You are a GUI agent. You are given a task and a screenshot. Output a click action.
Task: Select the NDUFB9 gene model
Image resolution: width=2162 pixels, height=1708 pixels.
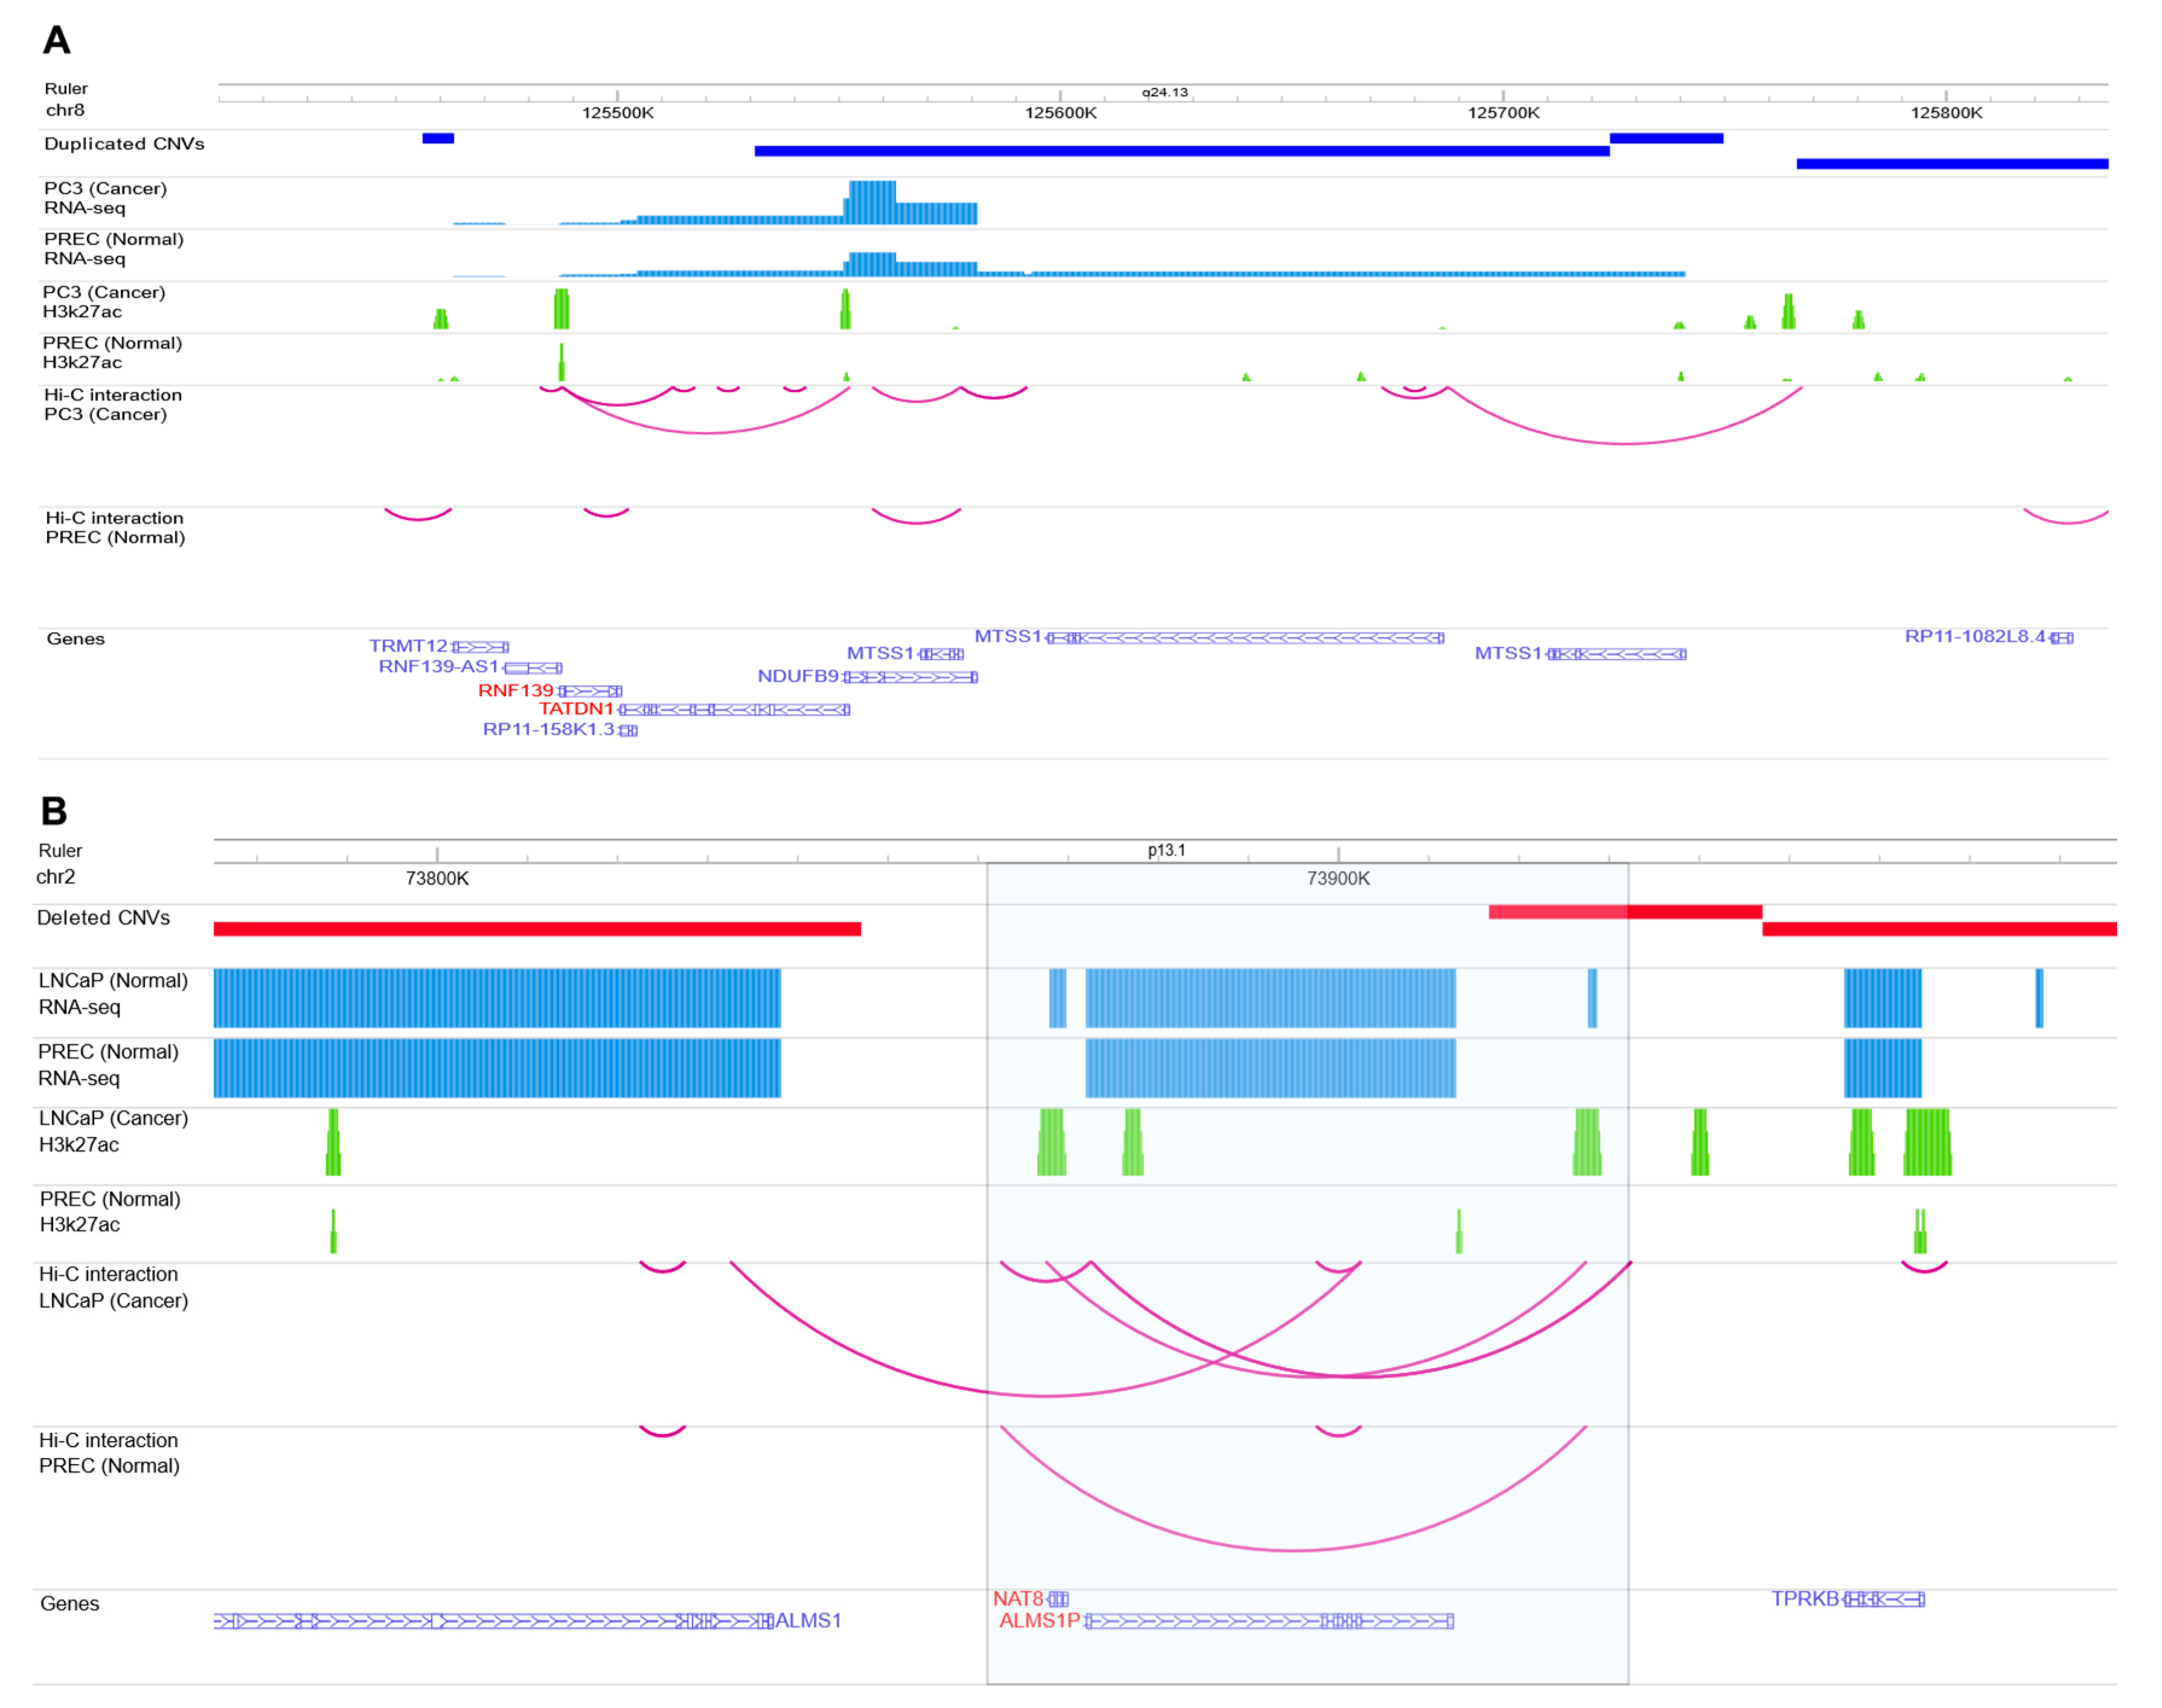point(911,678)
